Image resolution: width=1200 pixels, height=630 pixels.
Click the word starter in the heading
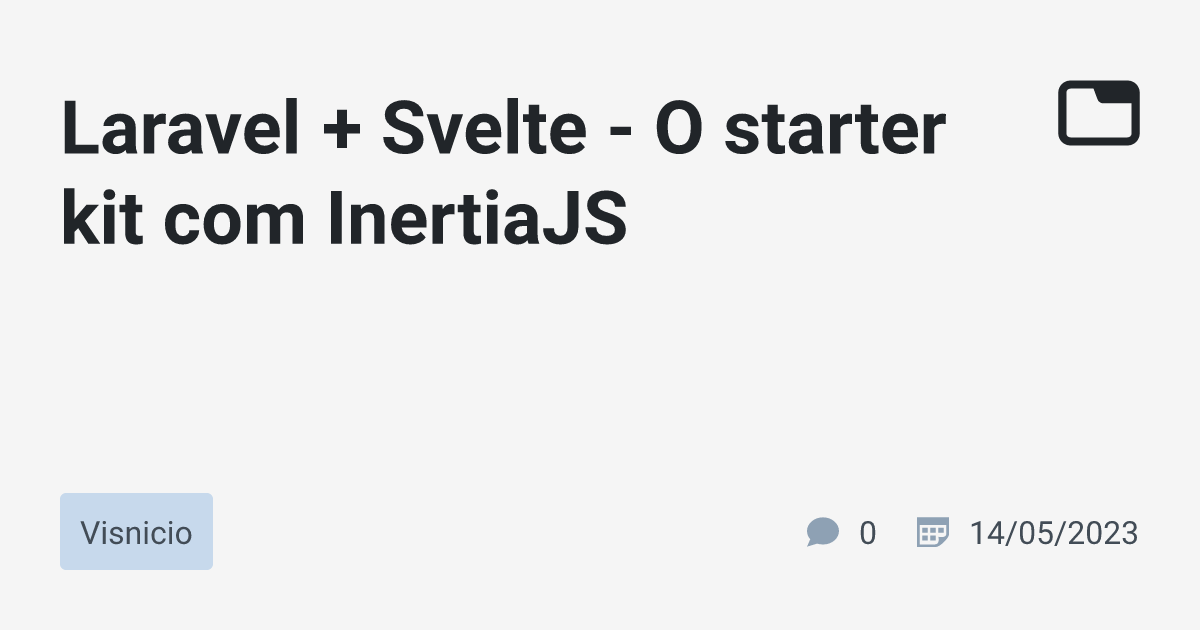[x=834, y=130]
